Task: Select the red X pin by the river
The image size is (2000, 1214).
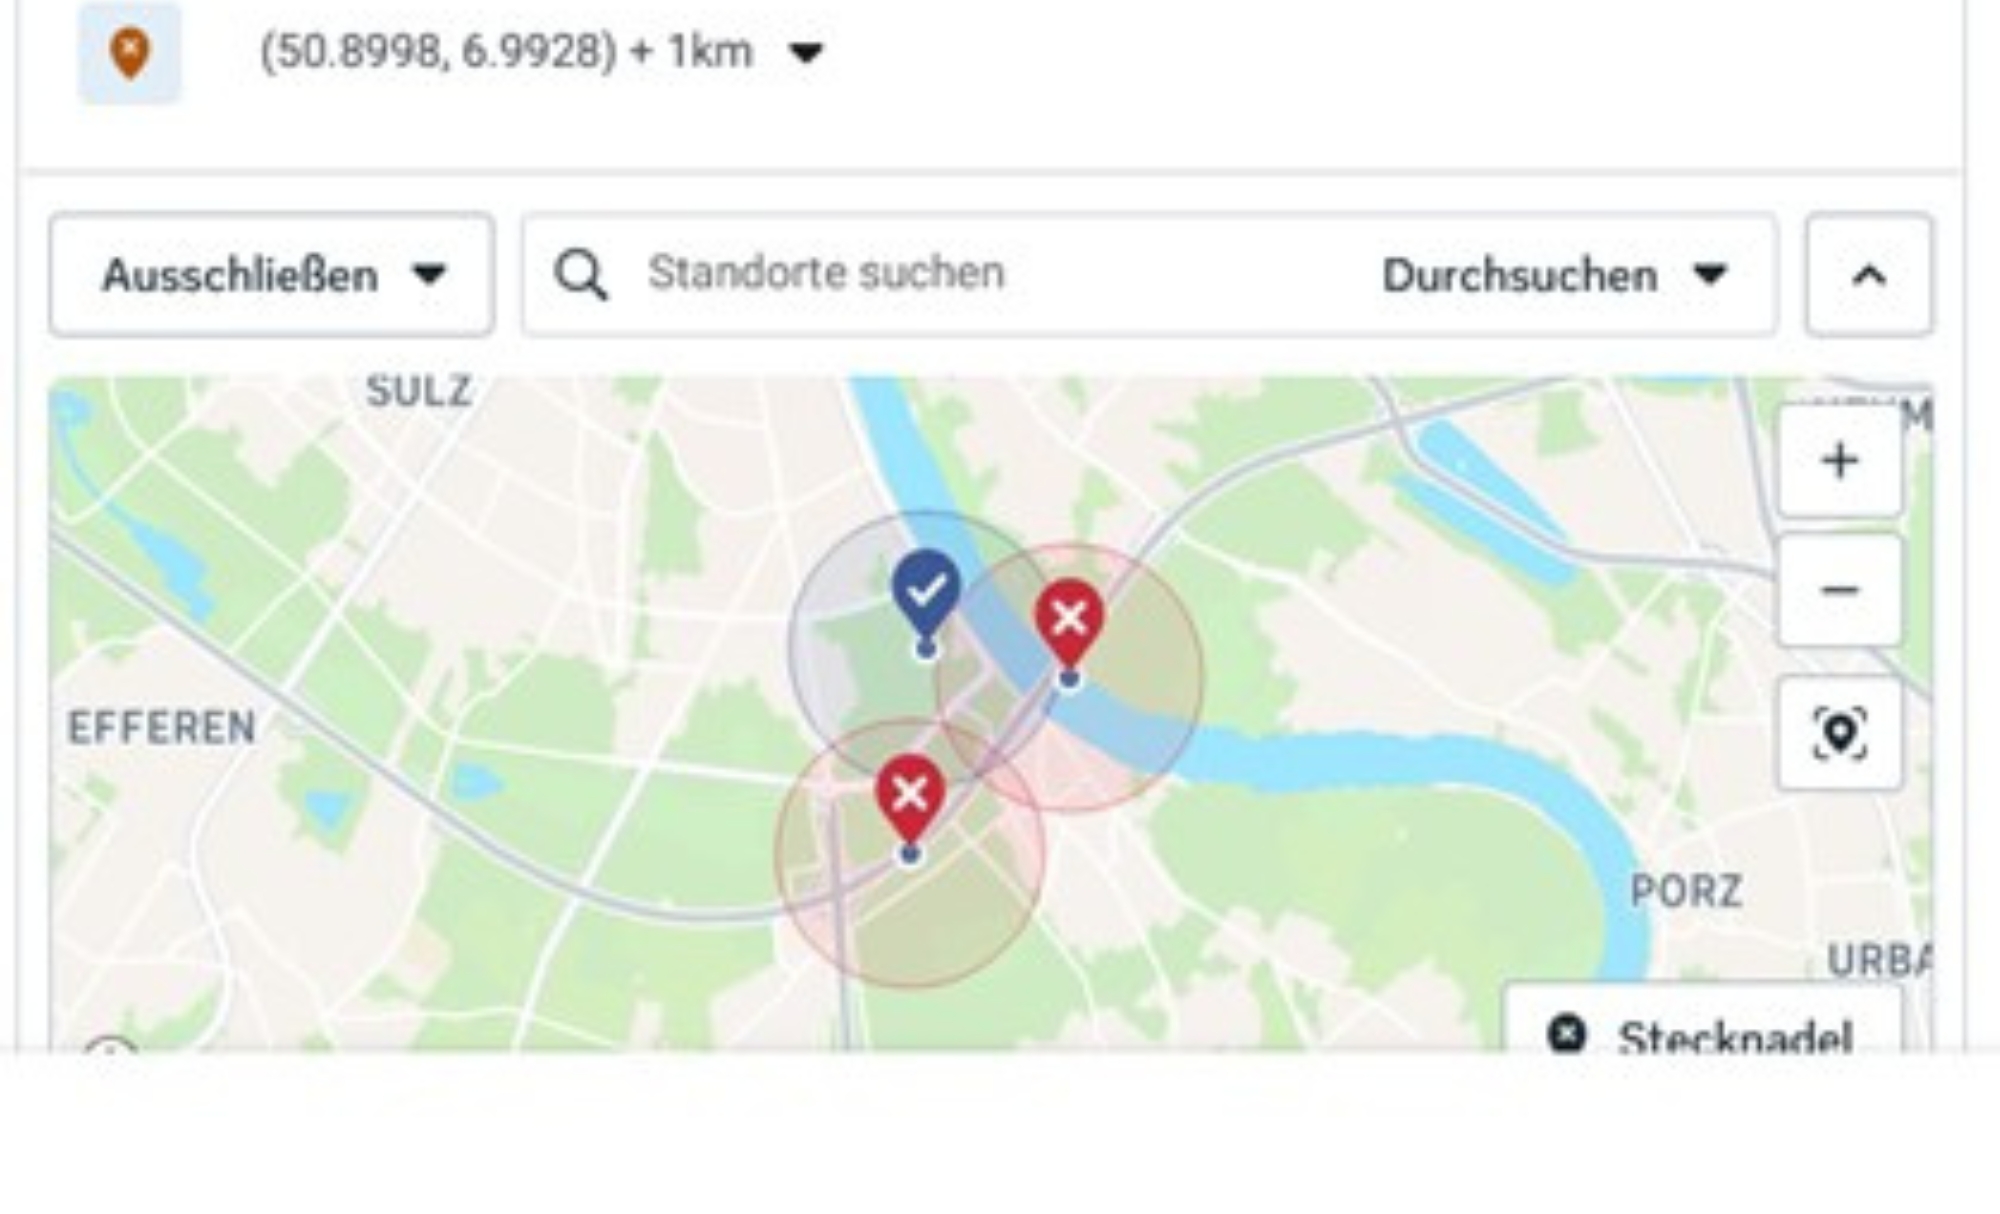Action: pyautogui.click(x=1069, y=620)
